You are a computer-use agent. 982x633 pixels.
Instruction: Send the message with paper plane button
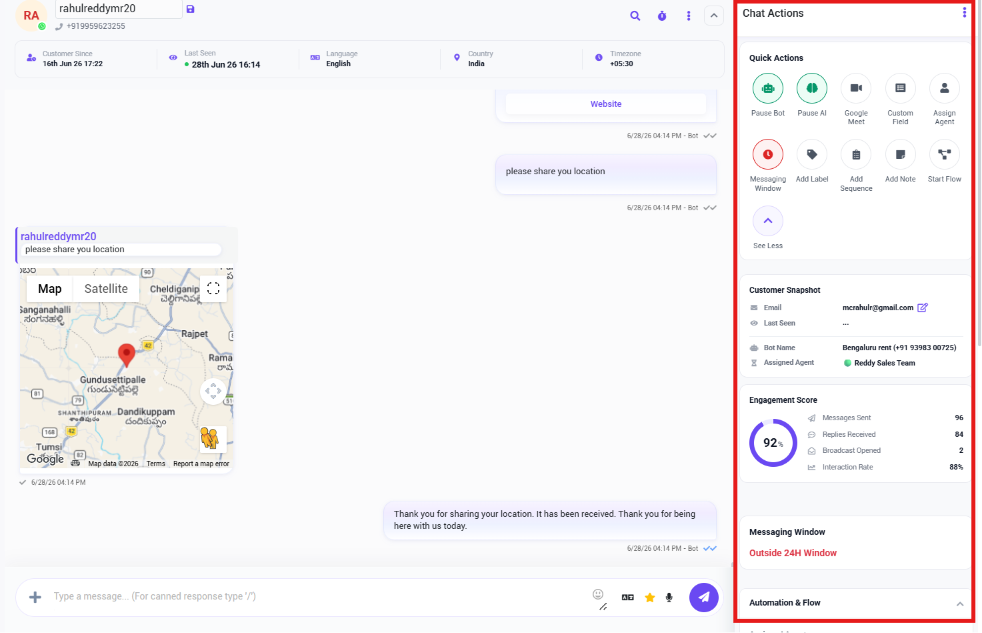(x=704, y=597)
